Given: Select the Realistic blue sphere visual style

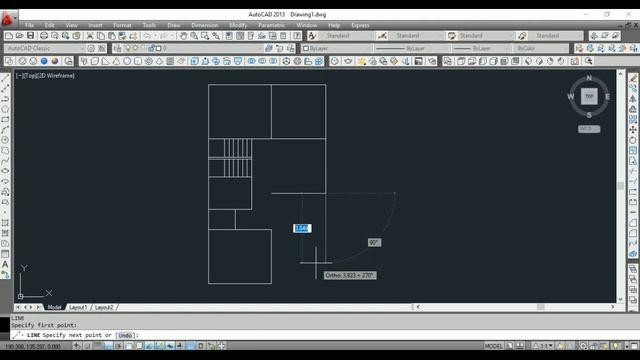Looking at the screenshot, I should pos(44,61).
